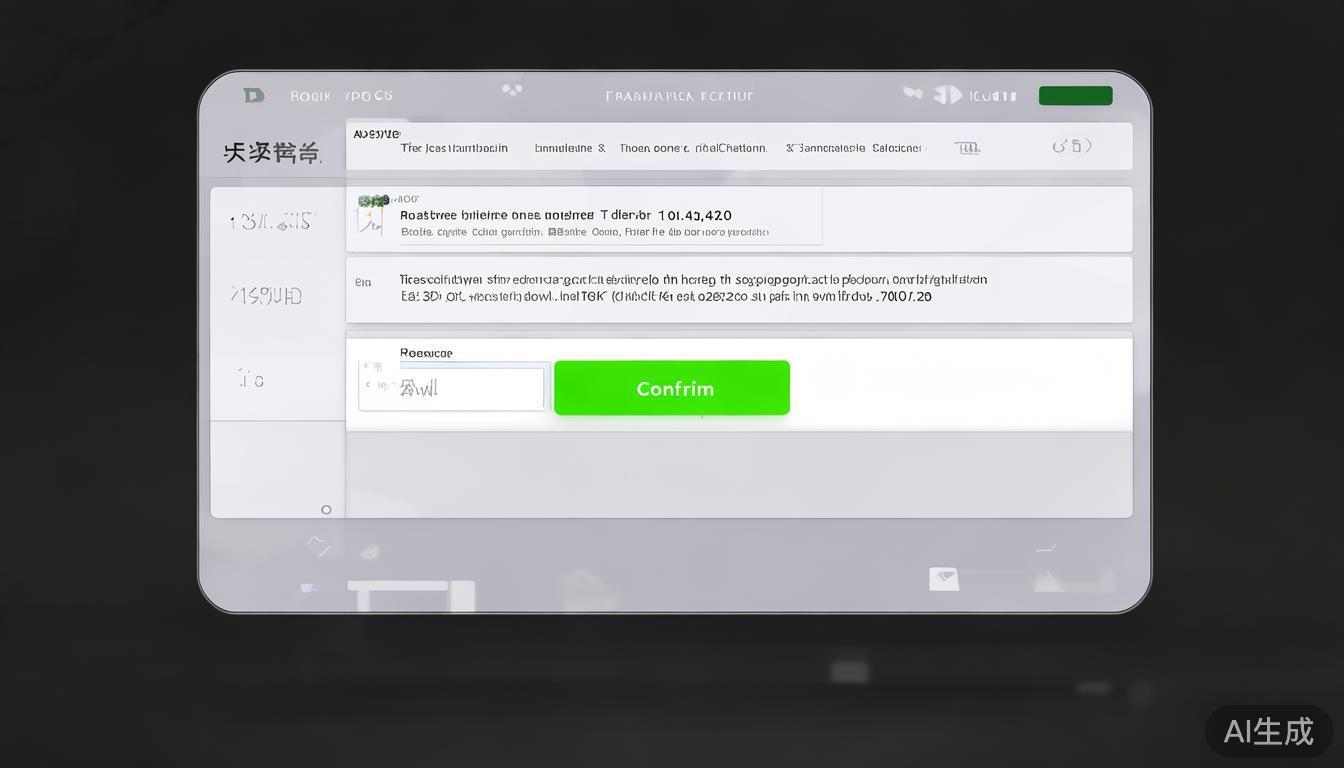This screenshot has height=768, width=1344.
Task: Select the third sidebar item above the divider
Action: 252,380
